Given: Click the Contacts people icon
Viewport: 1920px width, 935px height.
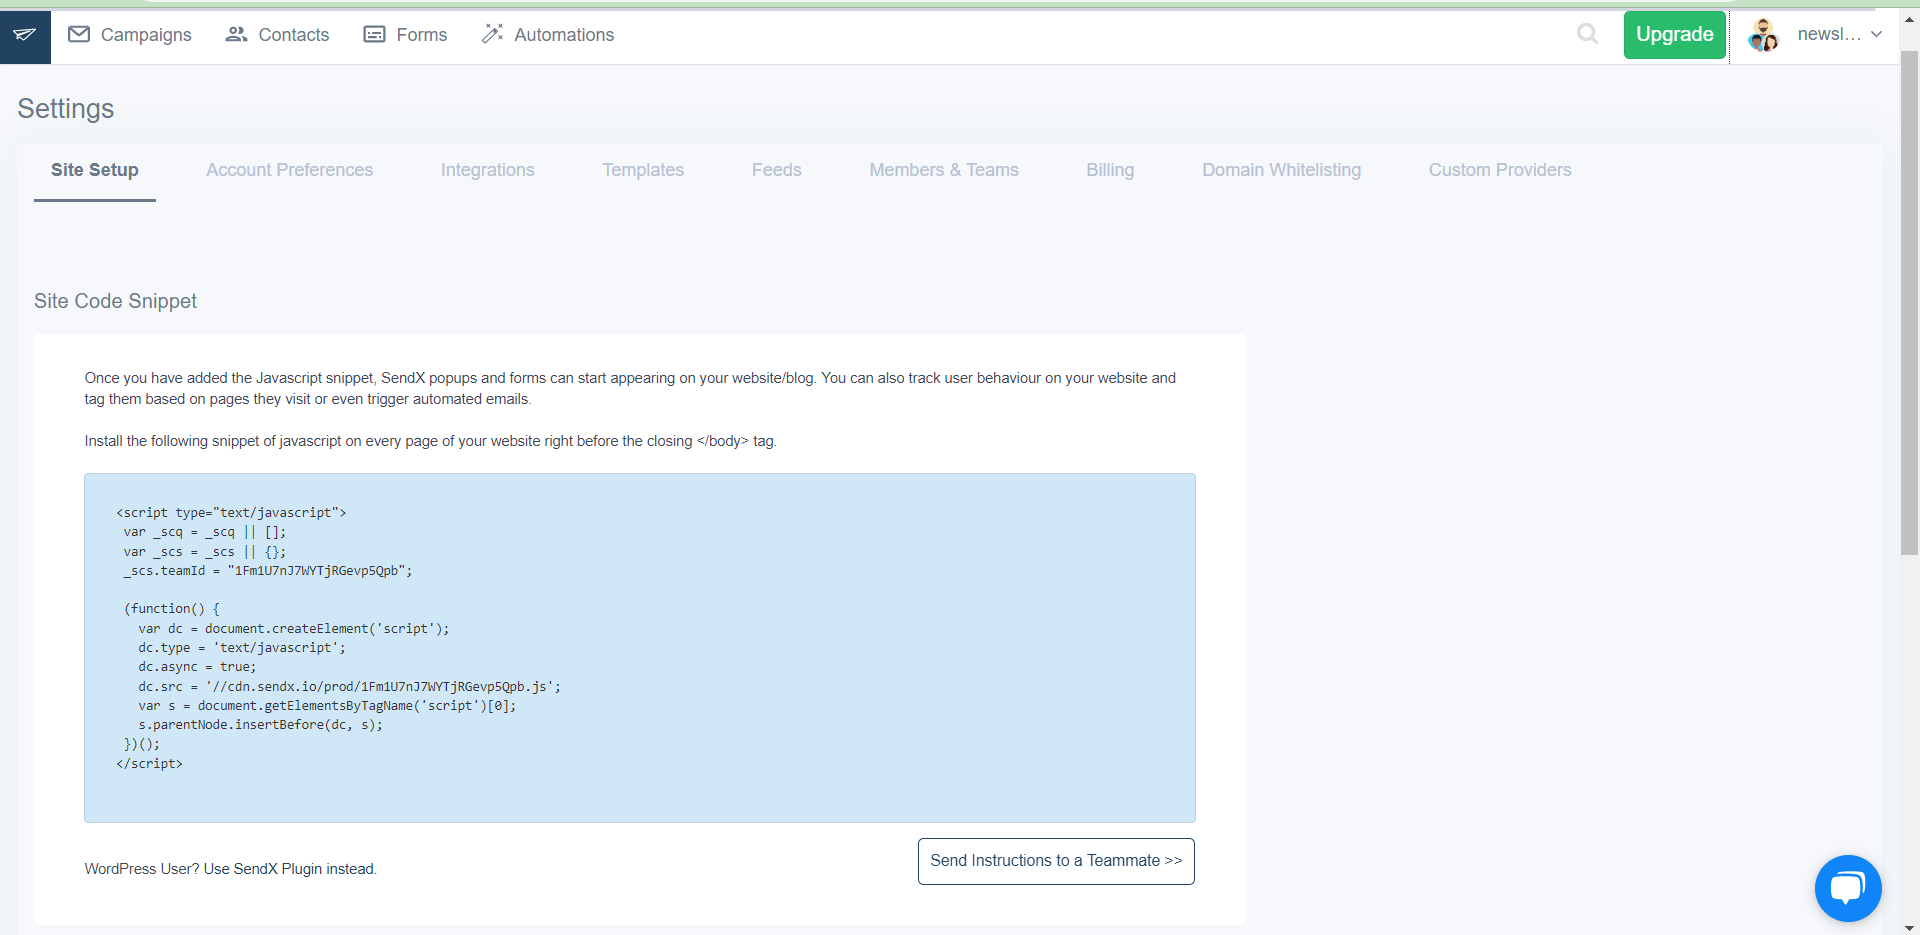Looking at the screenshot, I should (236, 34).
